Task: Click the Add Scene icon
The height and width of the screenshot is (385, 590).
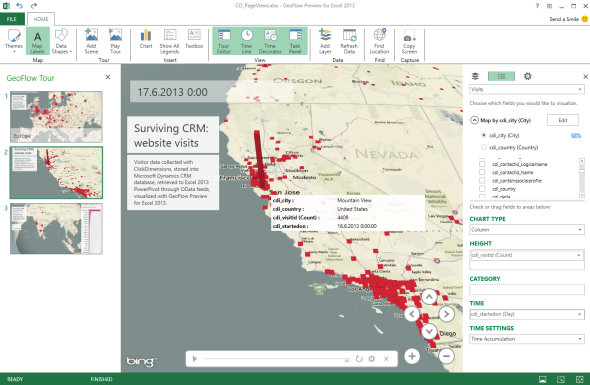Action: click(x=91, y=41)
